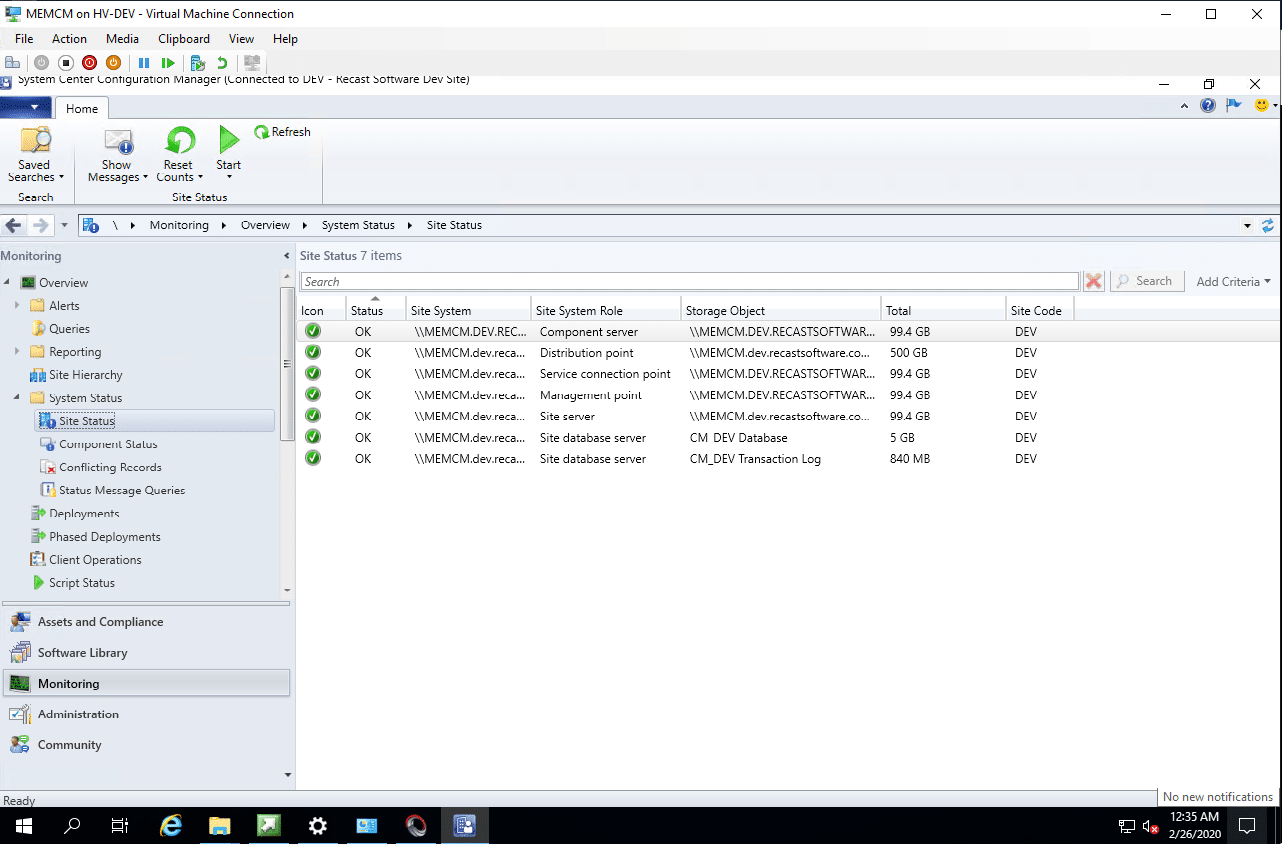The image size is (1282, 844).
Task: Click Show Messages in the ribbon
Action: point(116,150)
